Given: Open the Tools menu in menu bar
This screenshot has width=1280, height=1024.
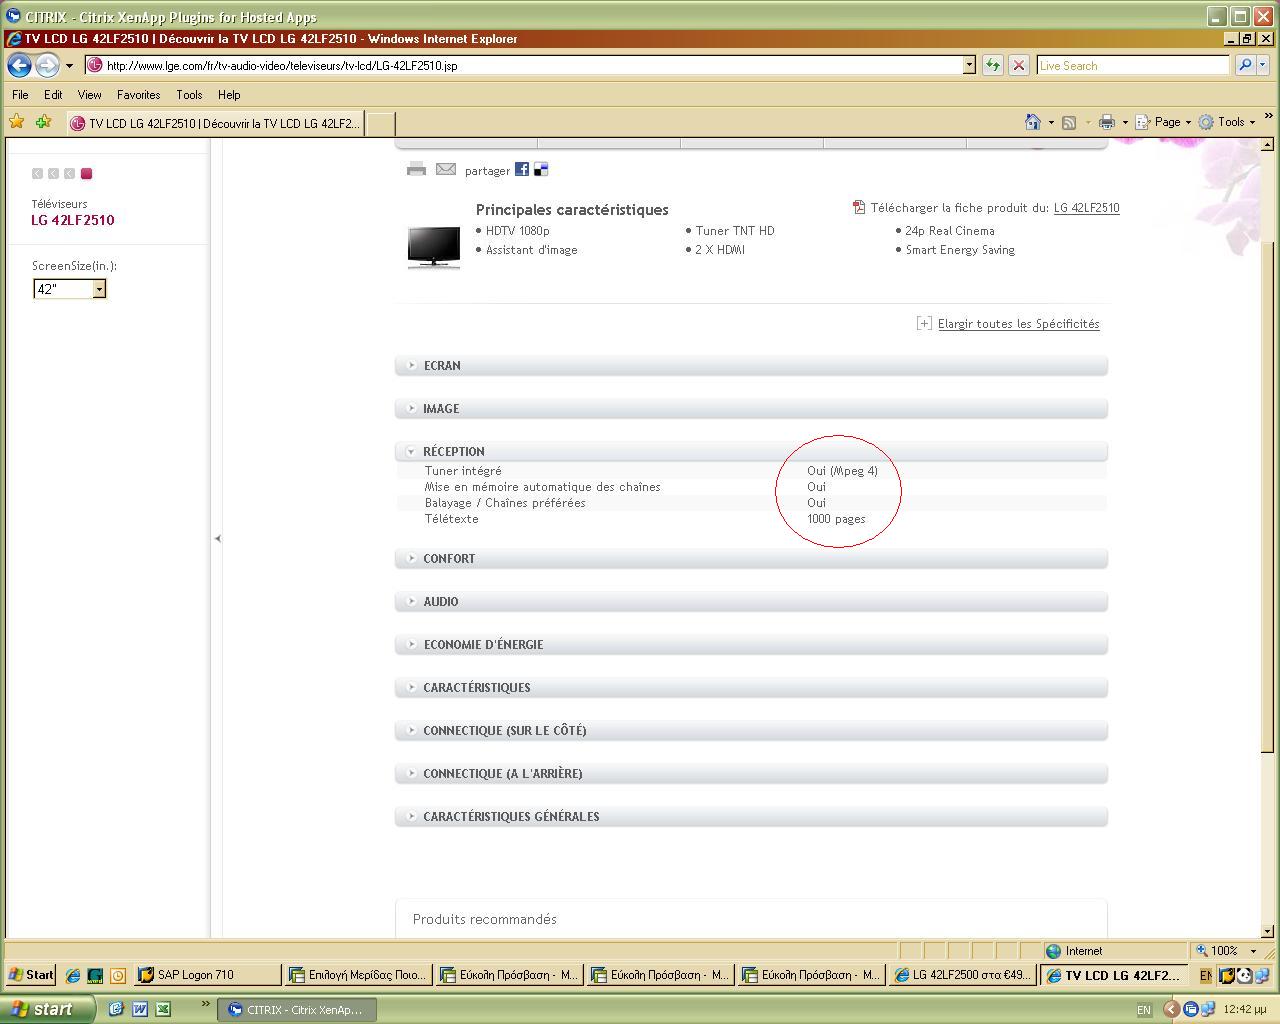Looking at the screenshot, I should point(189,95).
